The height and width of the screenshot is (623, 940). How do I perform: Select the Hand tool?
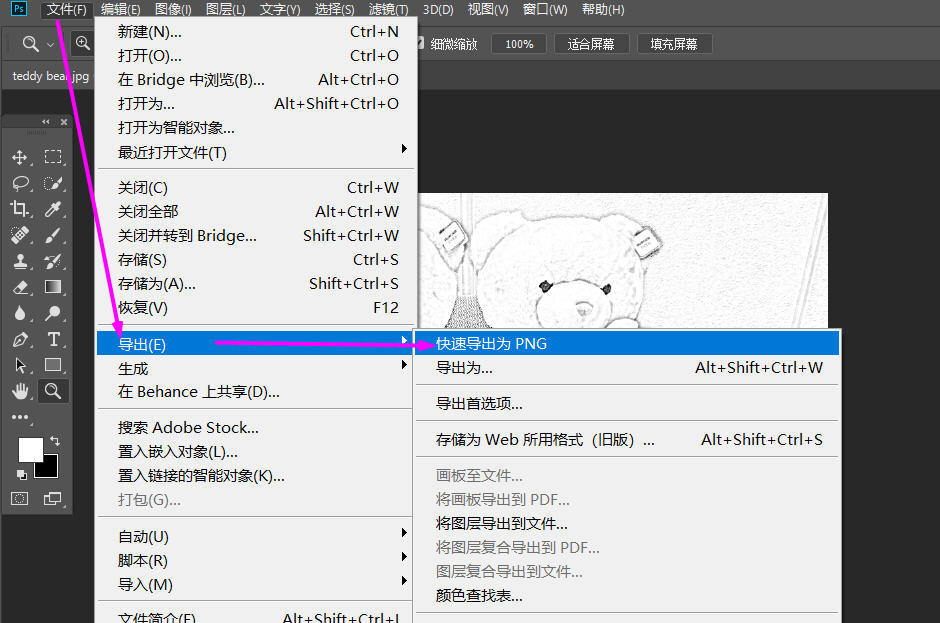(x=19, y=390)
